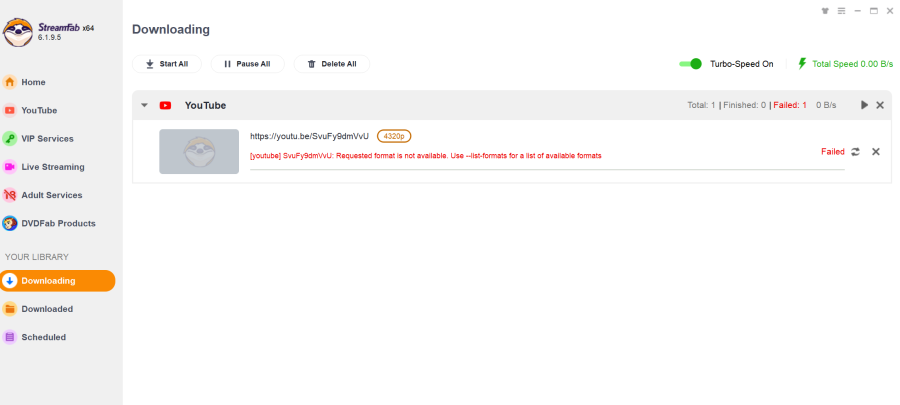Click the Downloaded folder icon
The width and height of the screenshot is (900, 405).
(9, 309)
